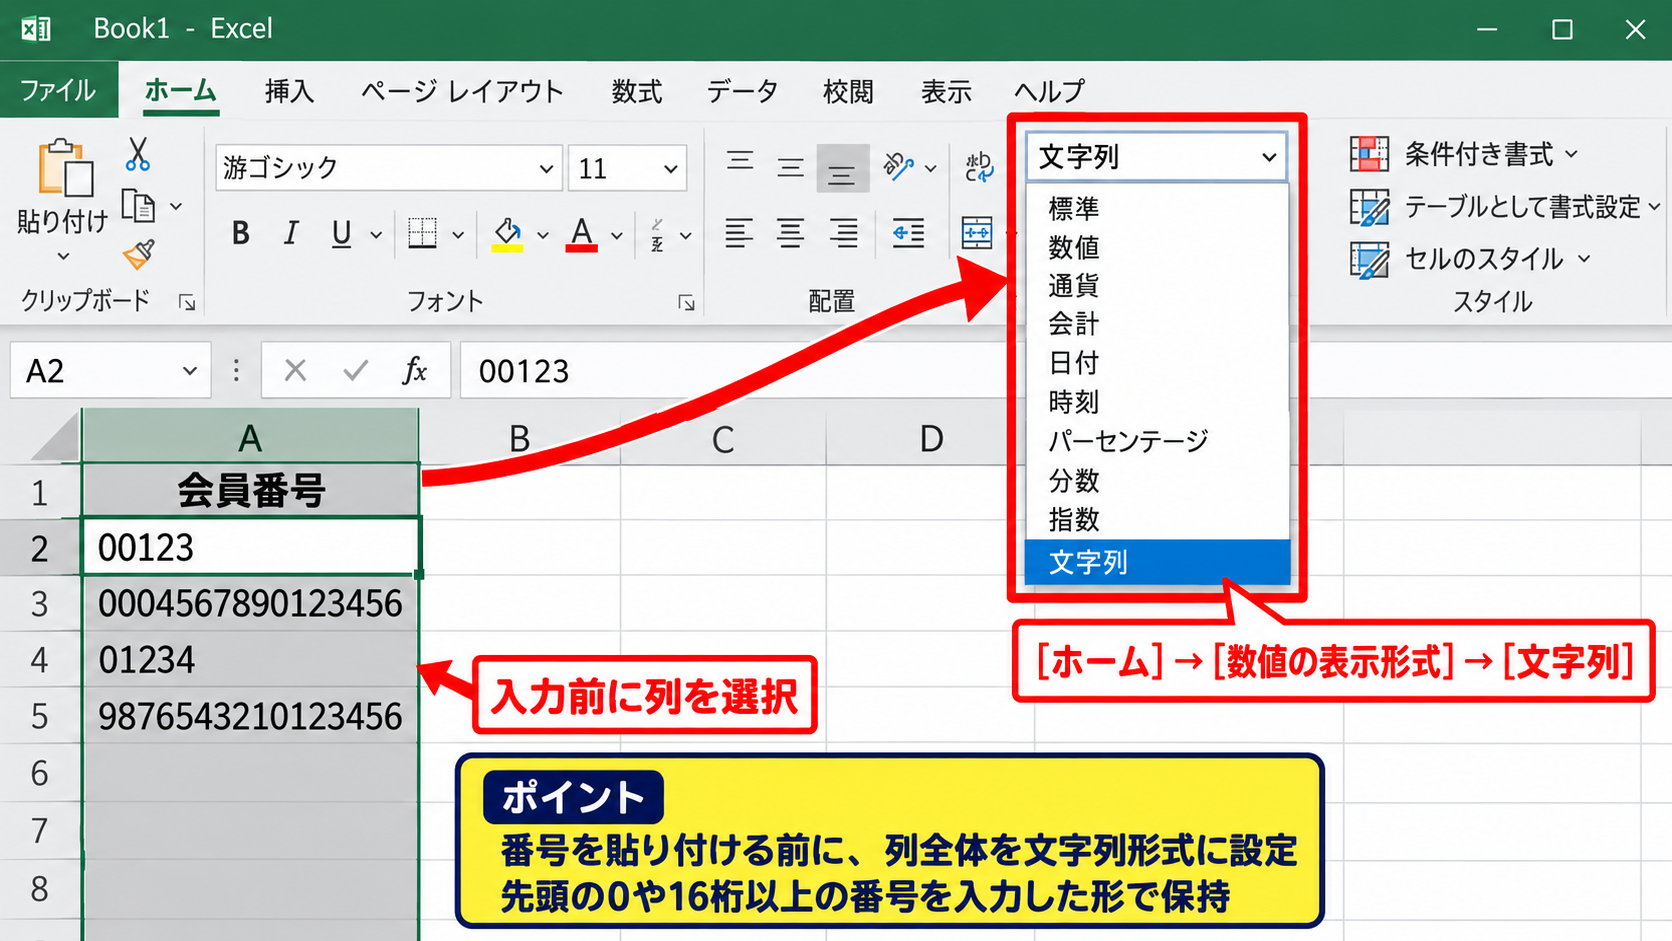Click the insert function fx icon
The width and height of the screenshot is (1672, 941).
click(414, 371)
